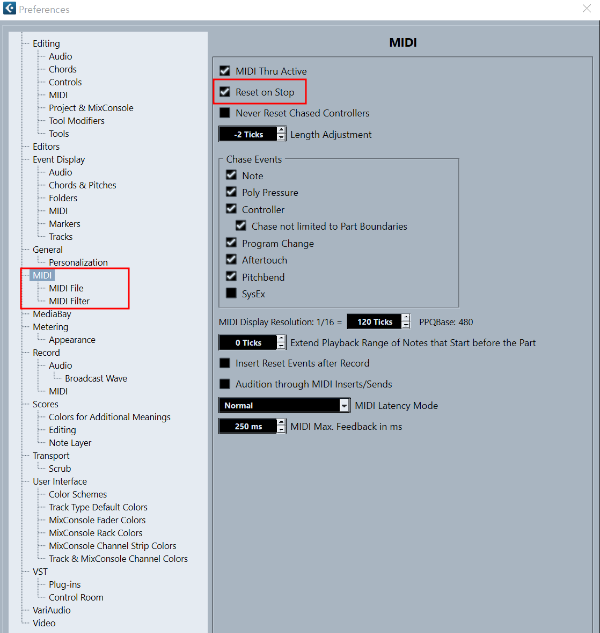Open Audio under Editing
The image size is (600, 633).
tap(60, 57)
